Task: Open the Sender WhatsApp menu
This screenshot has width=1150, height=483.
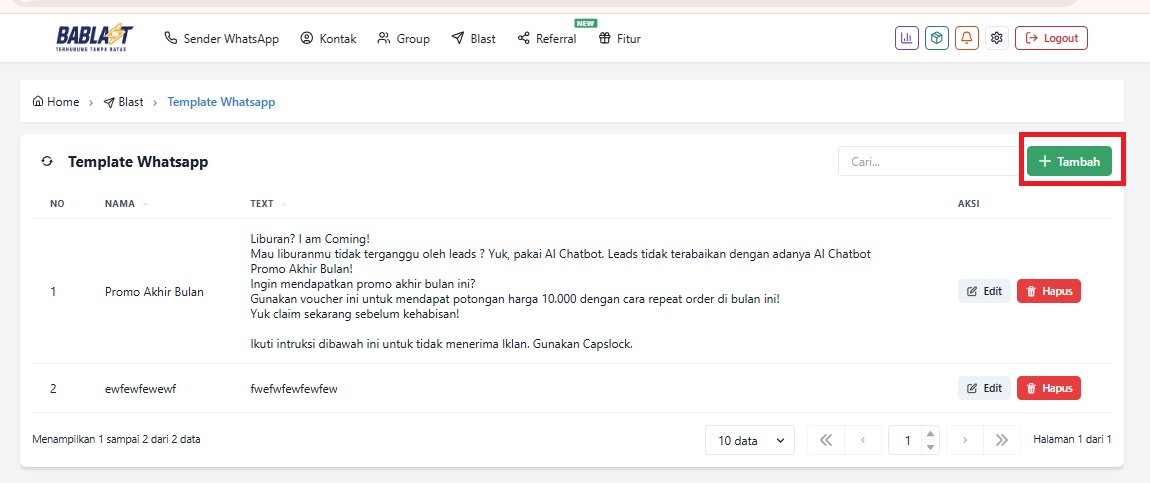Action: pos(221,38)
